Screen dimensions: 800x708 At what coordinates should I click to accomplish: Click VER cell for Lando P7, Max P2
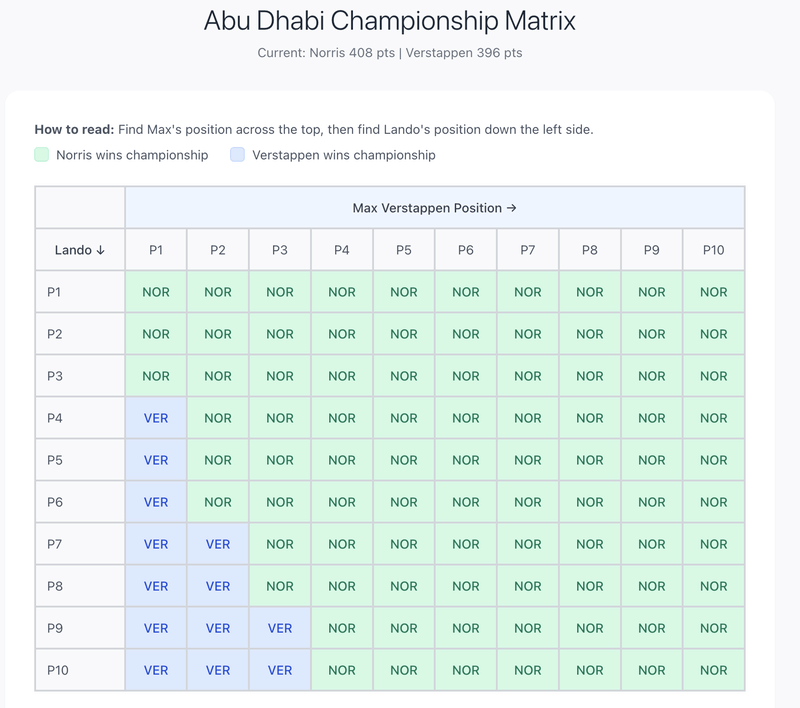tap(218, 544)
